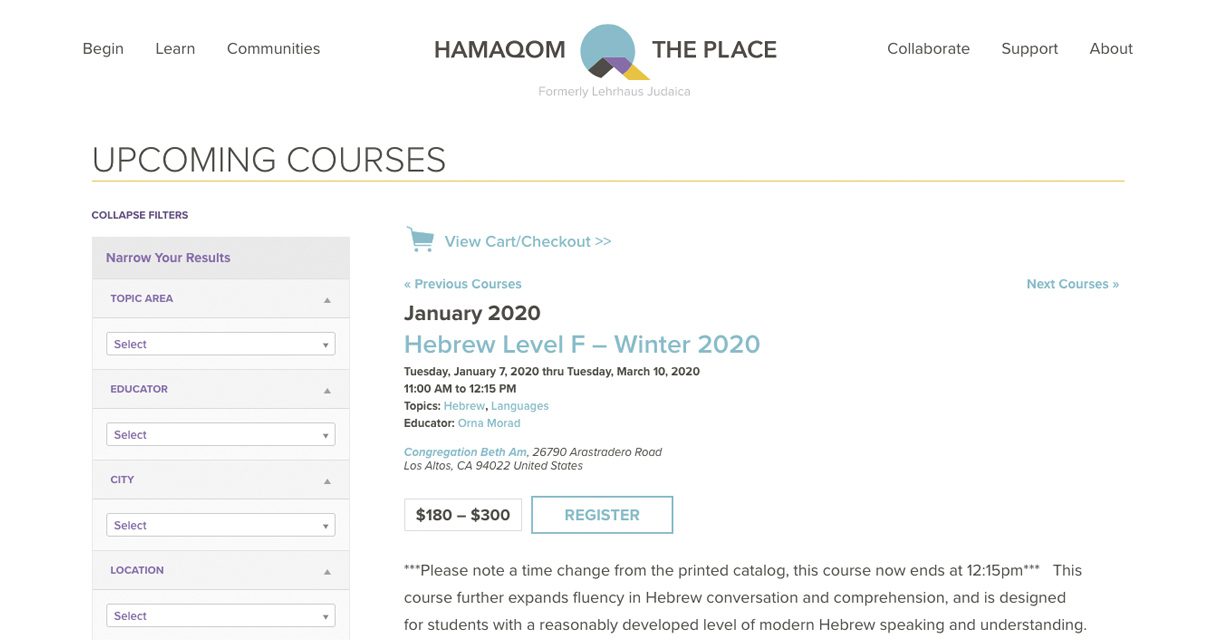This screenshot has width=1212, height=640.
Task: Click the shopping cart icon
Action: (420, 240)
